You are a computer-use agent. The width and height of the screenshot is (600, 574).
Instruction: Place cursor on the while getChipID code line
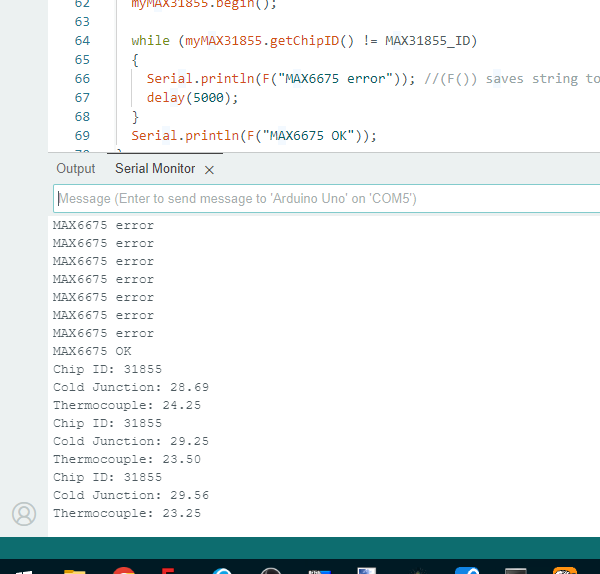point(304,41)
